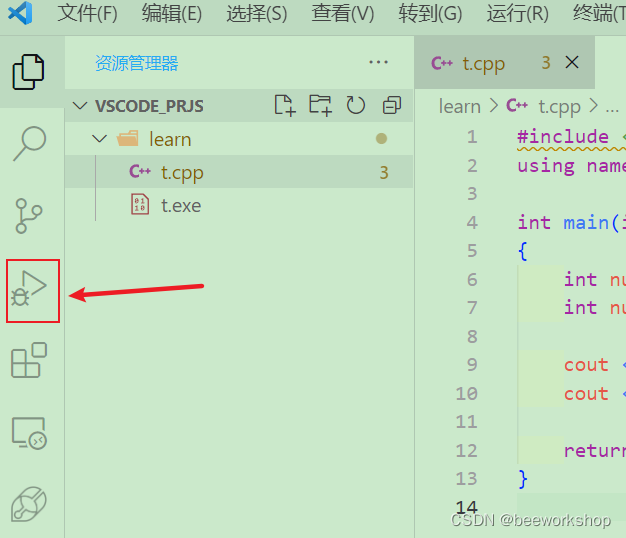The height and width of the screenshot is (538, 626).
Task: Click the cout keyword on line 9
Action: [x=586, y=365]
